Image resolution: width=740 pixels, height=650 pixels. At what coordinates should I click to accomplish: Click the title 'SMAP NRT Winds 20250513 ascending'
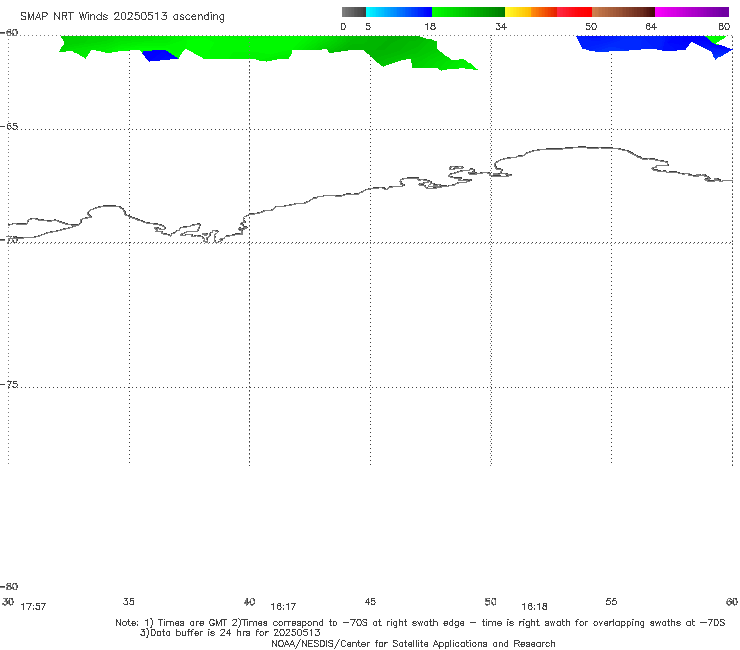click(x=122, y=16)
